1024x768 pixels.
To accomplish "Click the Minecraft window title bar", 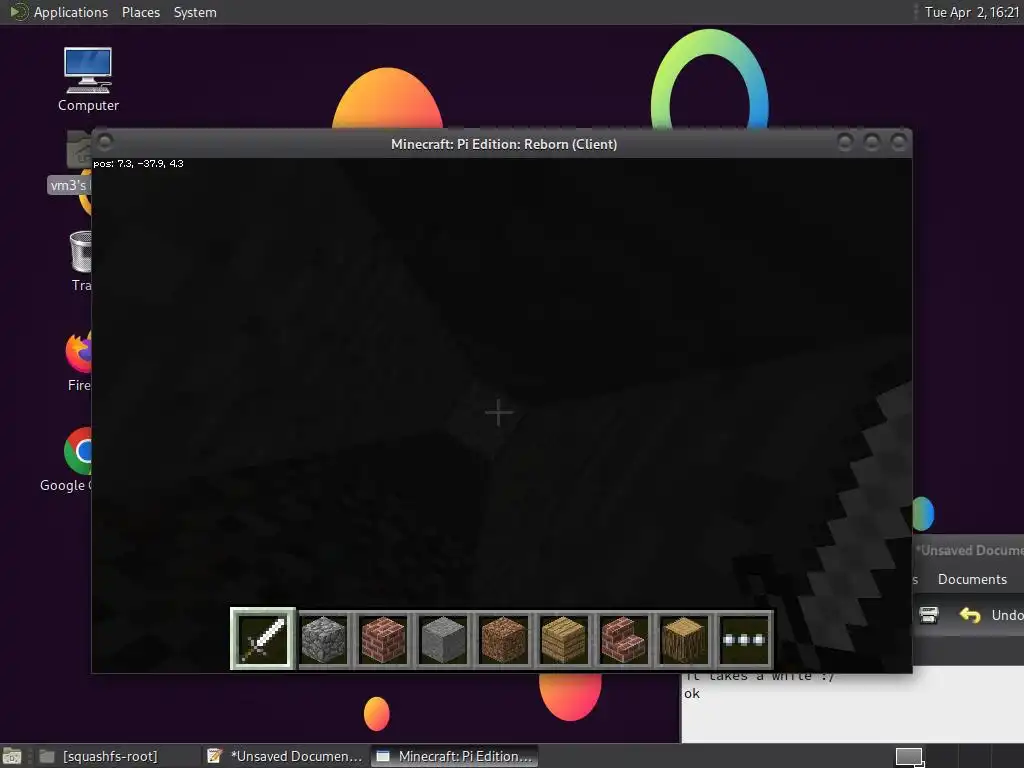I will tap(504, 144).
